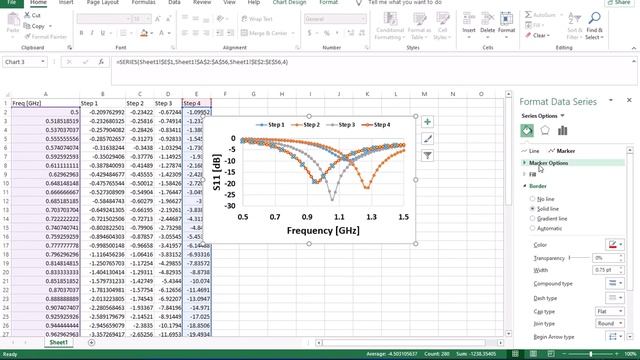
Task: Open the Home ribbon tab
Action: coord(38,2)
